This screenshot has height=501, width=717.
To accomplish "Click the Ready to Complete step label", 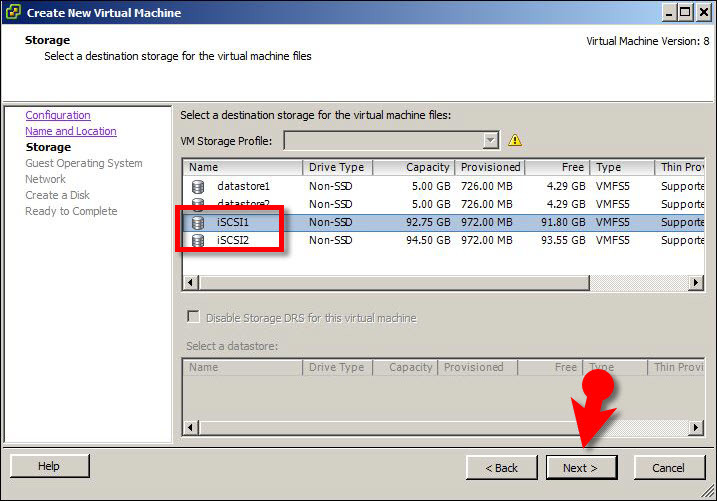I will click(x=71, y=211).
